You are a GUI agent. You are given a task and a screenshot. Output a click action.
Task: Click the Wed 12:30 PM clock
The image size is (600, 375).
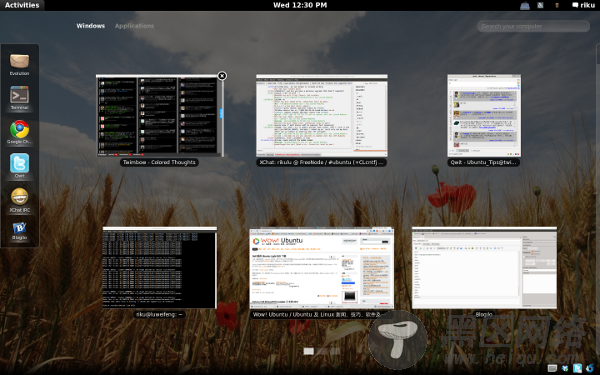coord(300,5)
